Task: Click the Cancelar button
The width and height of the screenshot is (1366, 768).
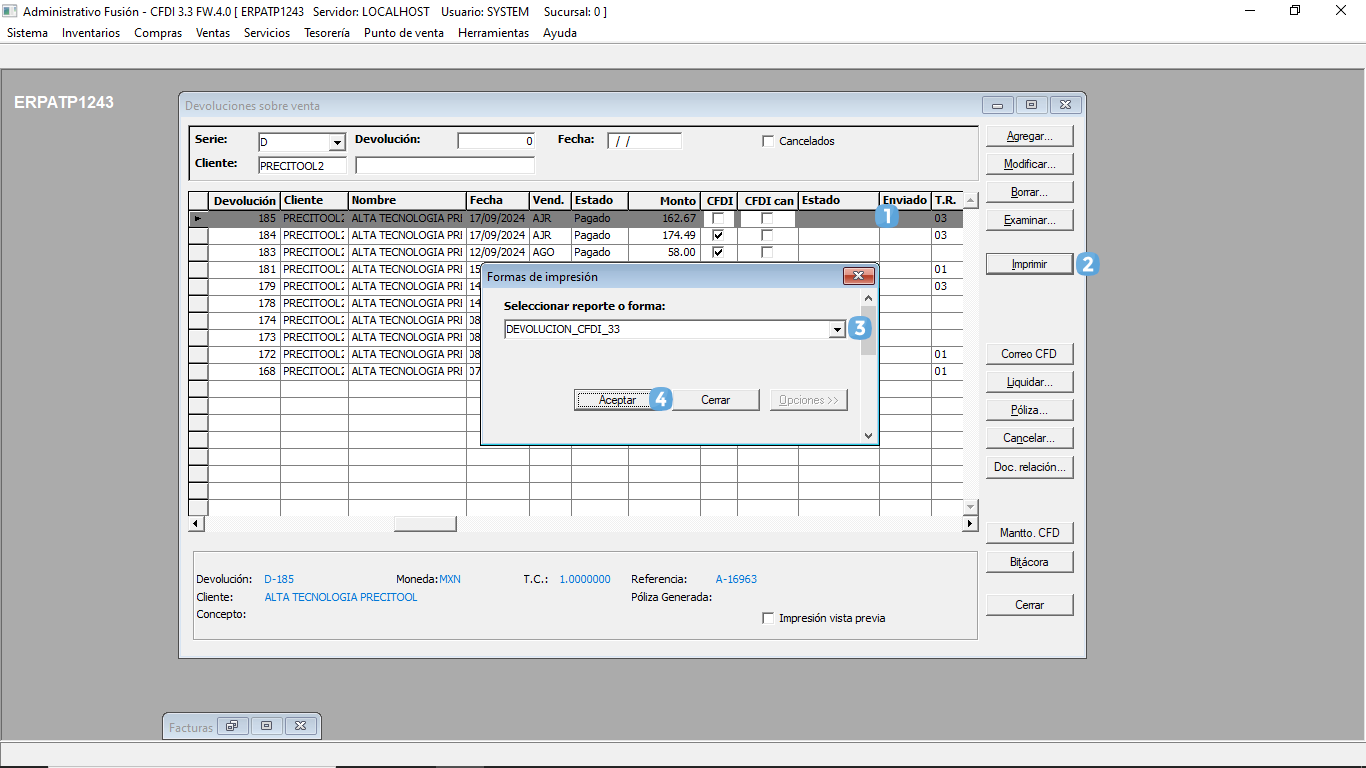Action: tap(1029, 438)
